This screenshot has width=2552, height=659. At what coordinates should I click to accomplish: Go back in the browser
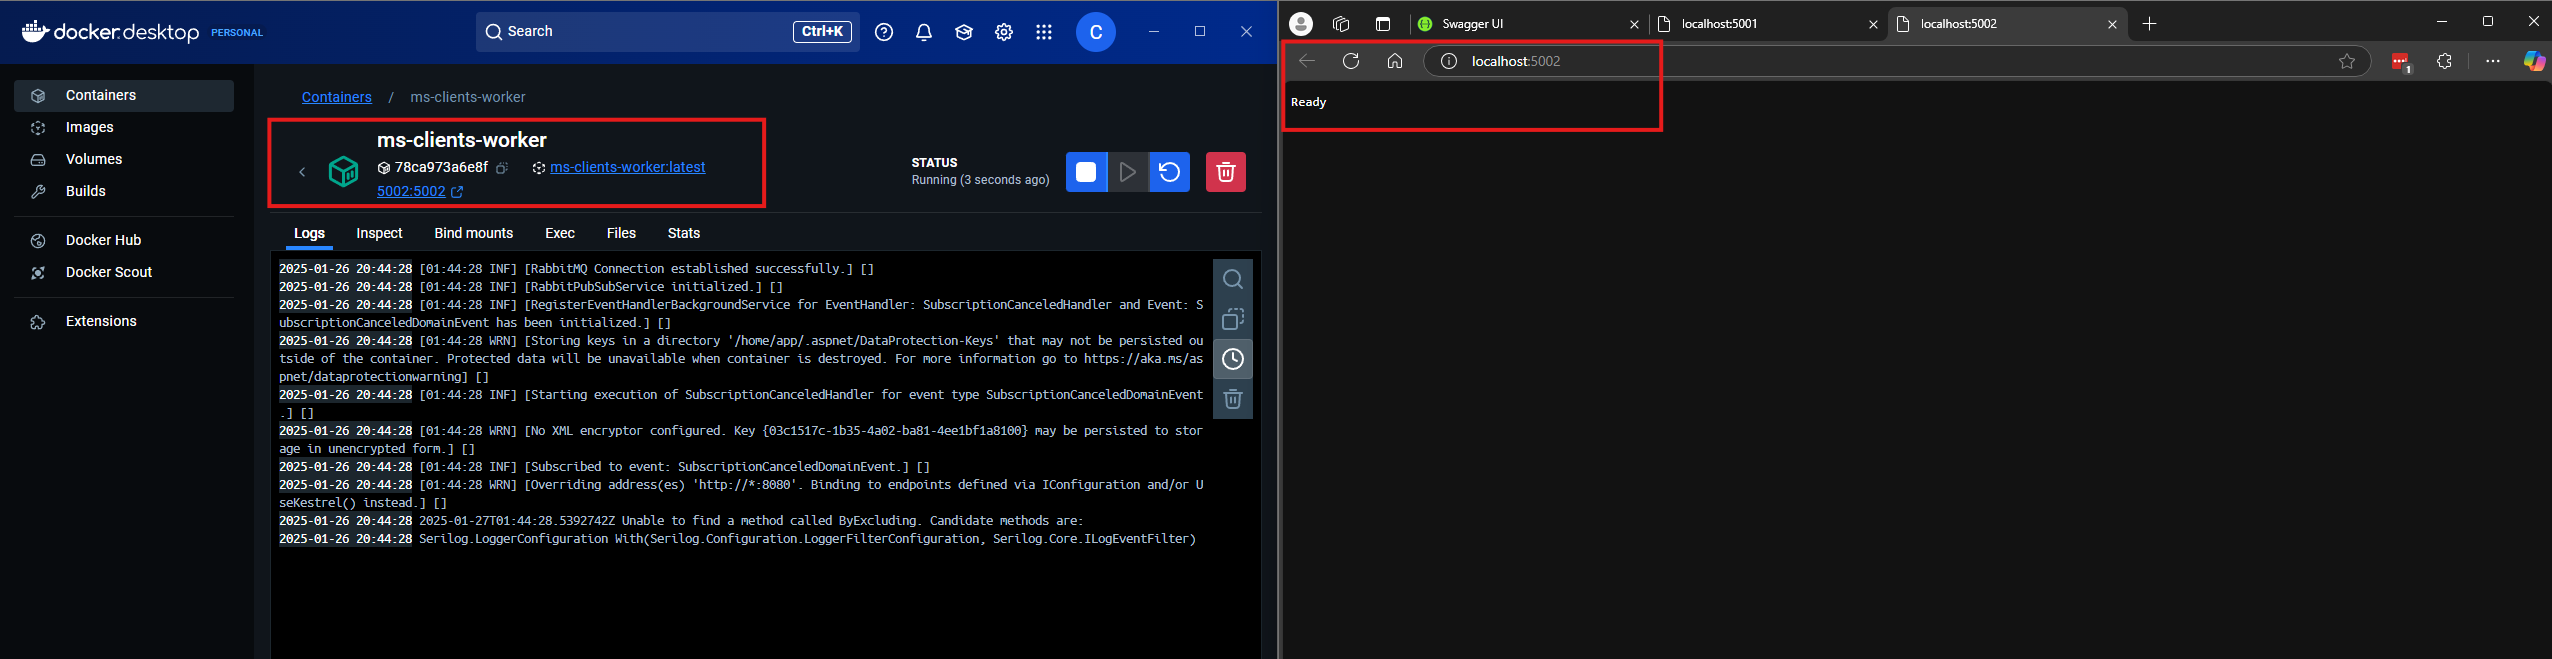tap(1307, 61)
